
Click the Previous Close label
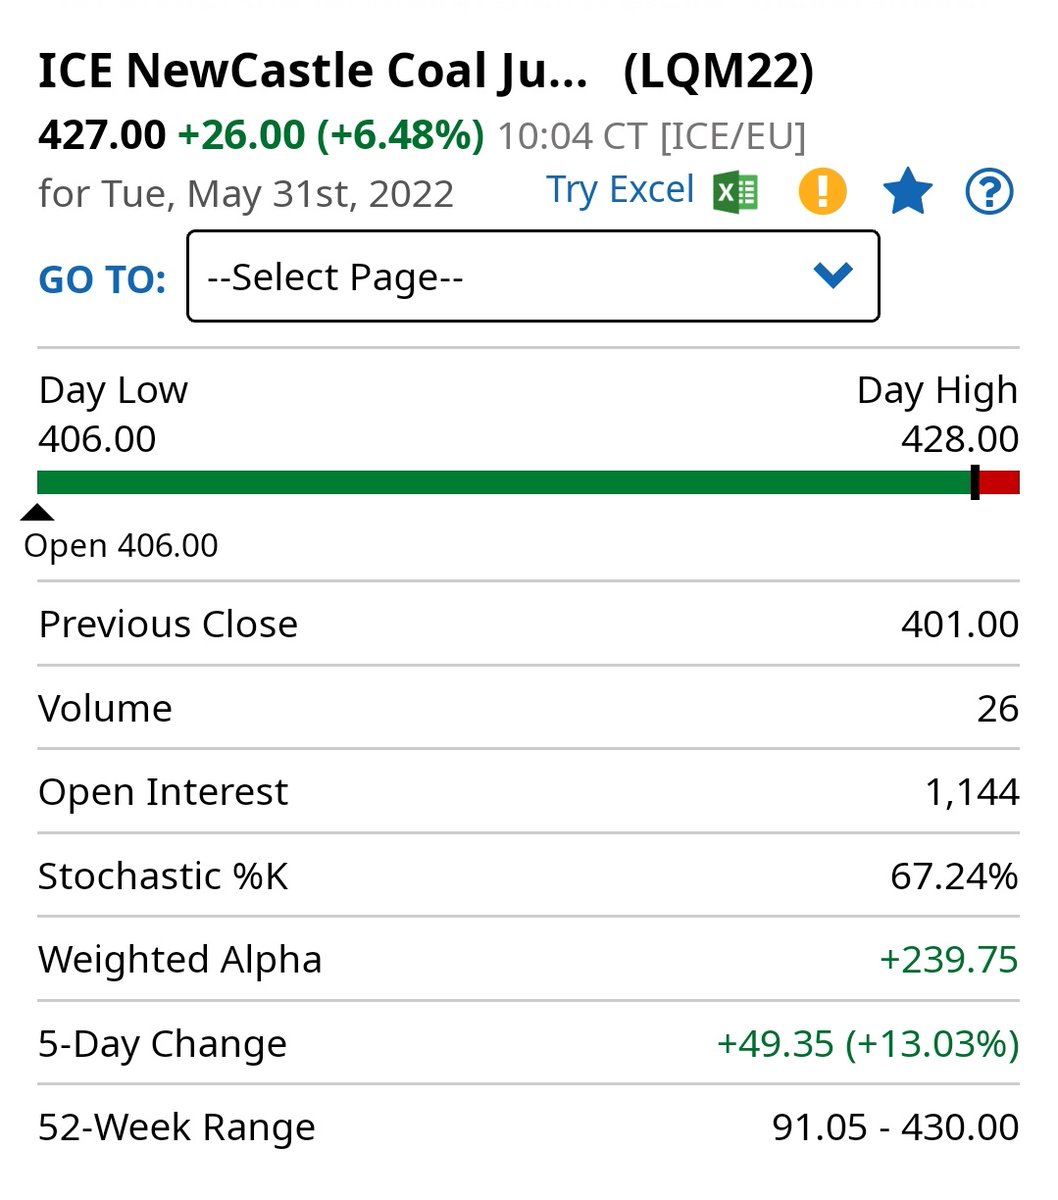click(168, 624)
